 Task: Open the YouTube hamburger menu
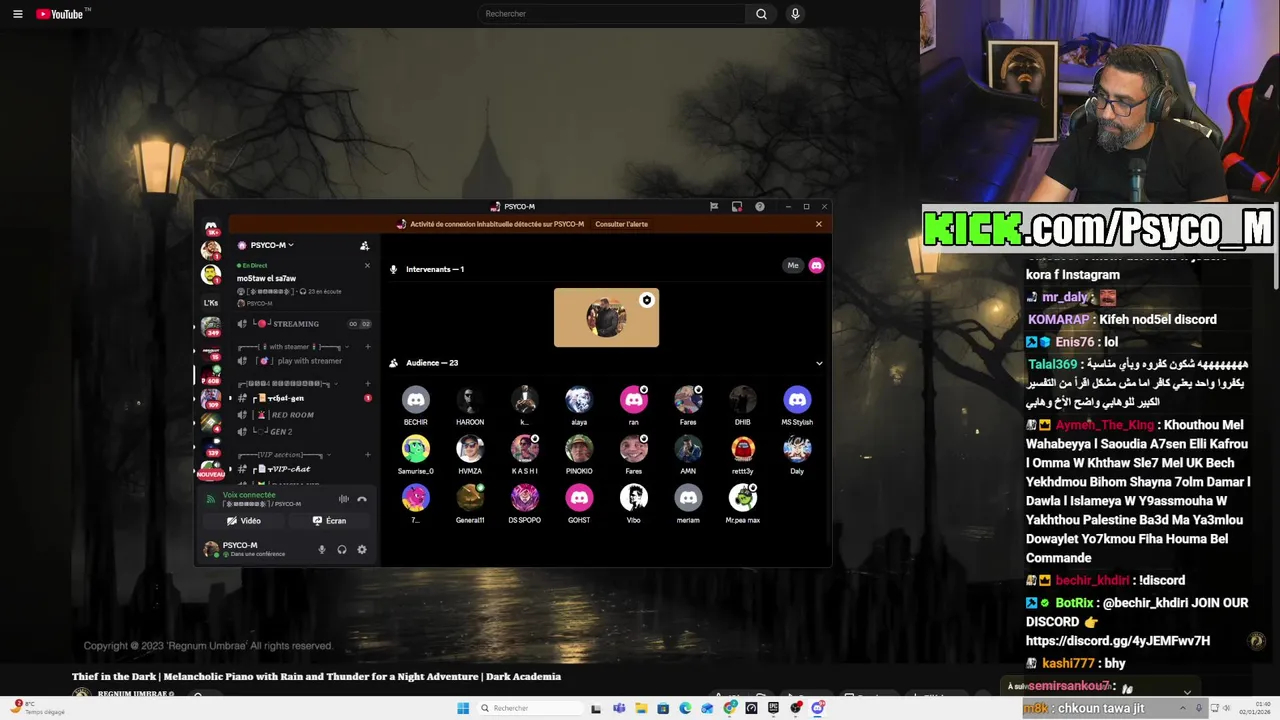tap(17, 14)
